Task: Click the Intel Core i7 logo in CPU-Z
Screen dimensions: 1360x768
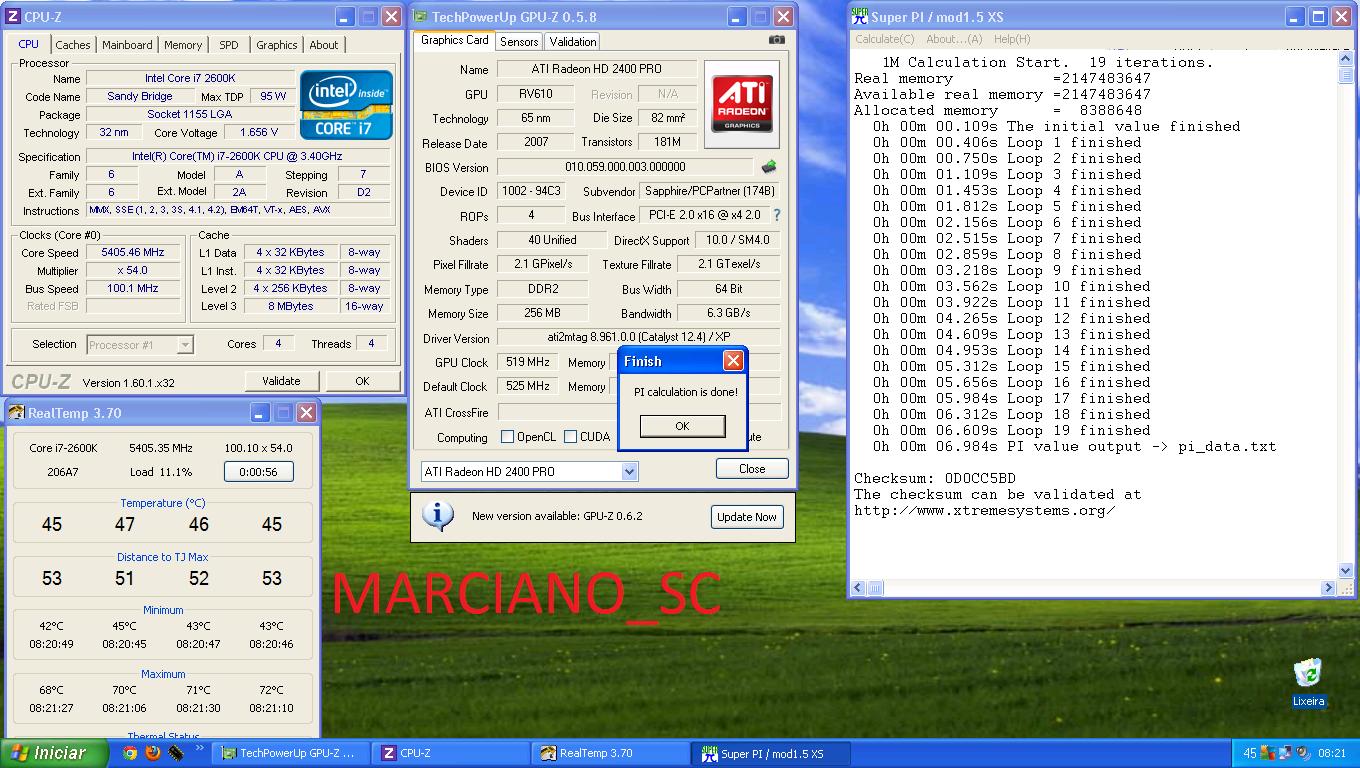Action: (x=347, y=104)
